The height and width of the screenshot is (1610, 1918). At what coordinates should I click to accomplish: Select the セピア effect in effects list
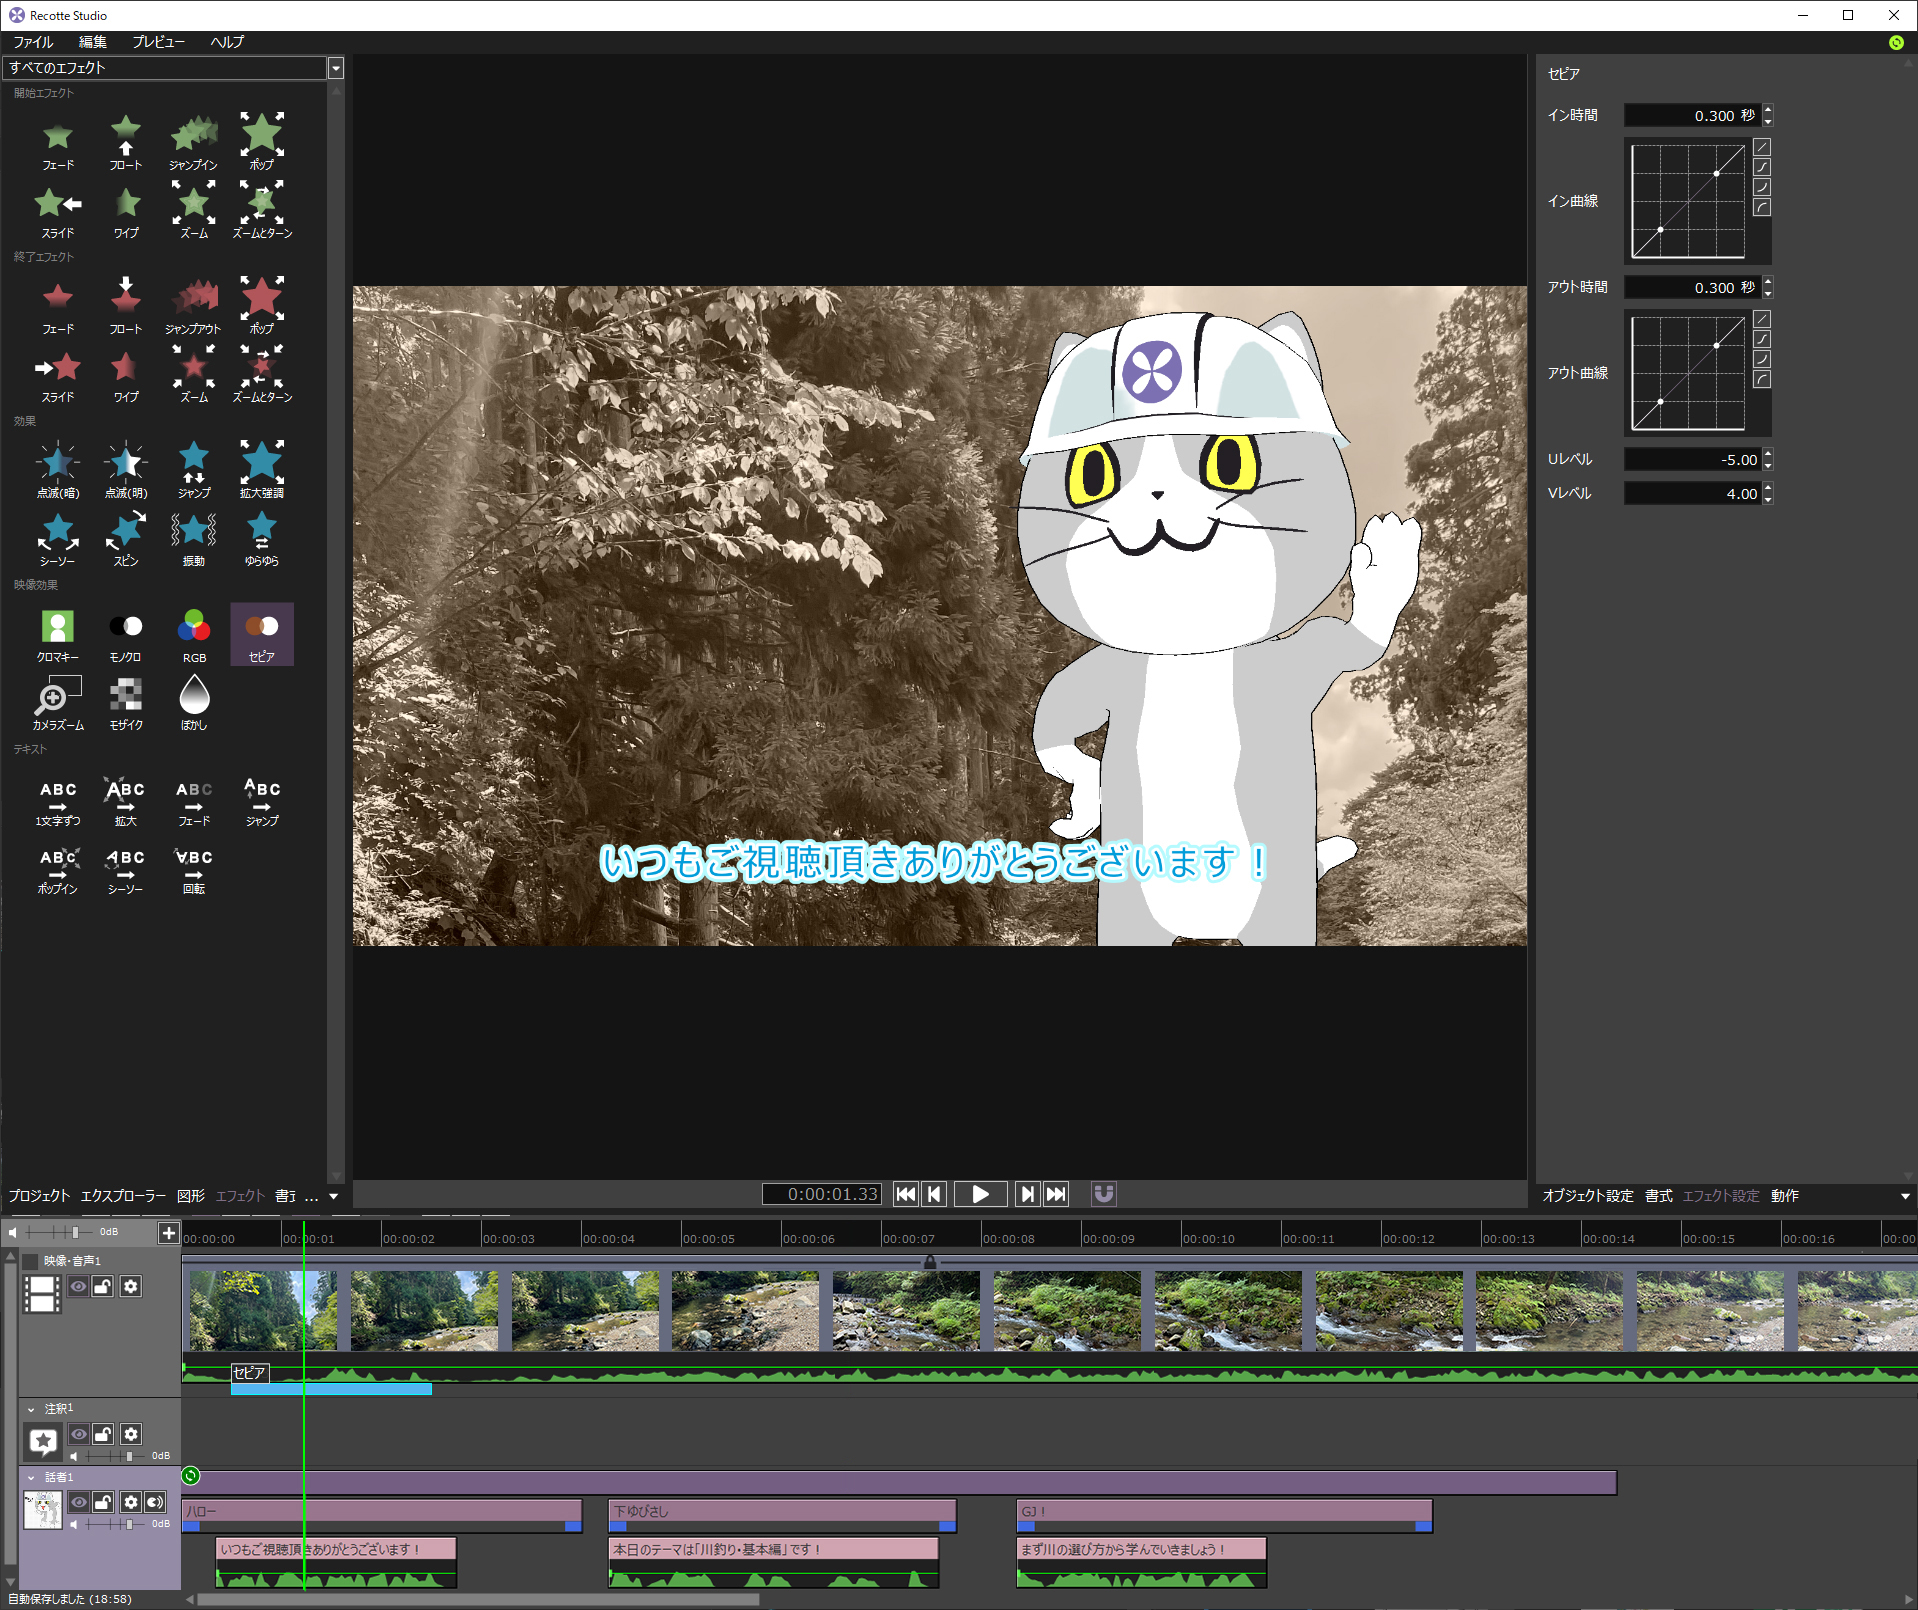(x=262, y=634)
